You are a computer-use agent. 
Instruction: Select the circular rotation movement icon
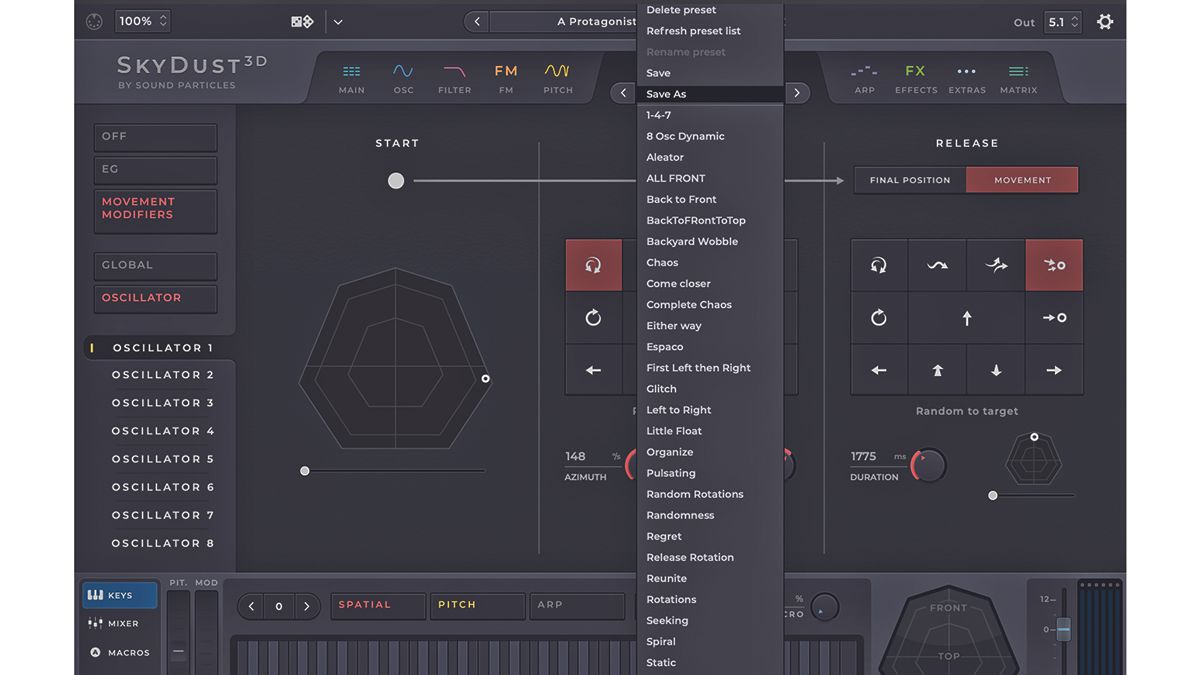click(879, 318)
